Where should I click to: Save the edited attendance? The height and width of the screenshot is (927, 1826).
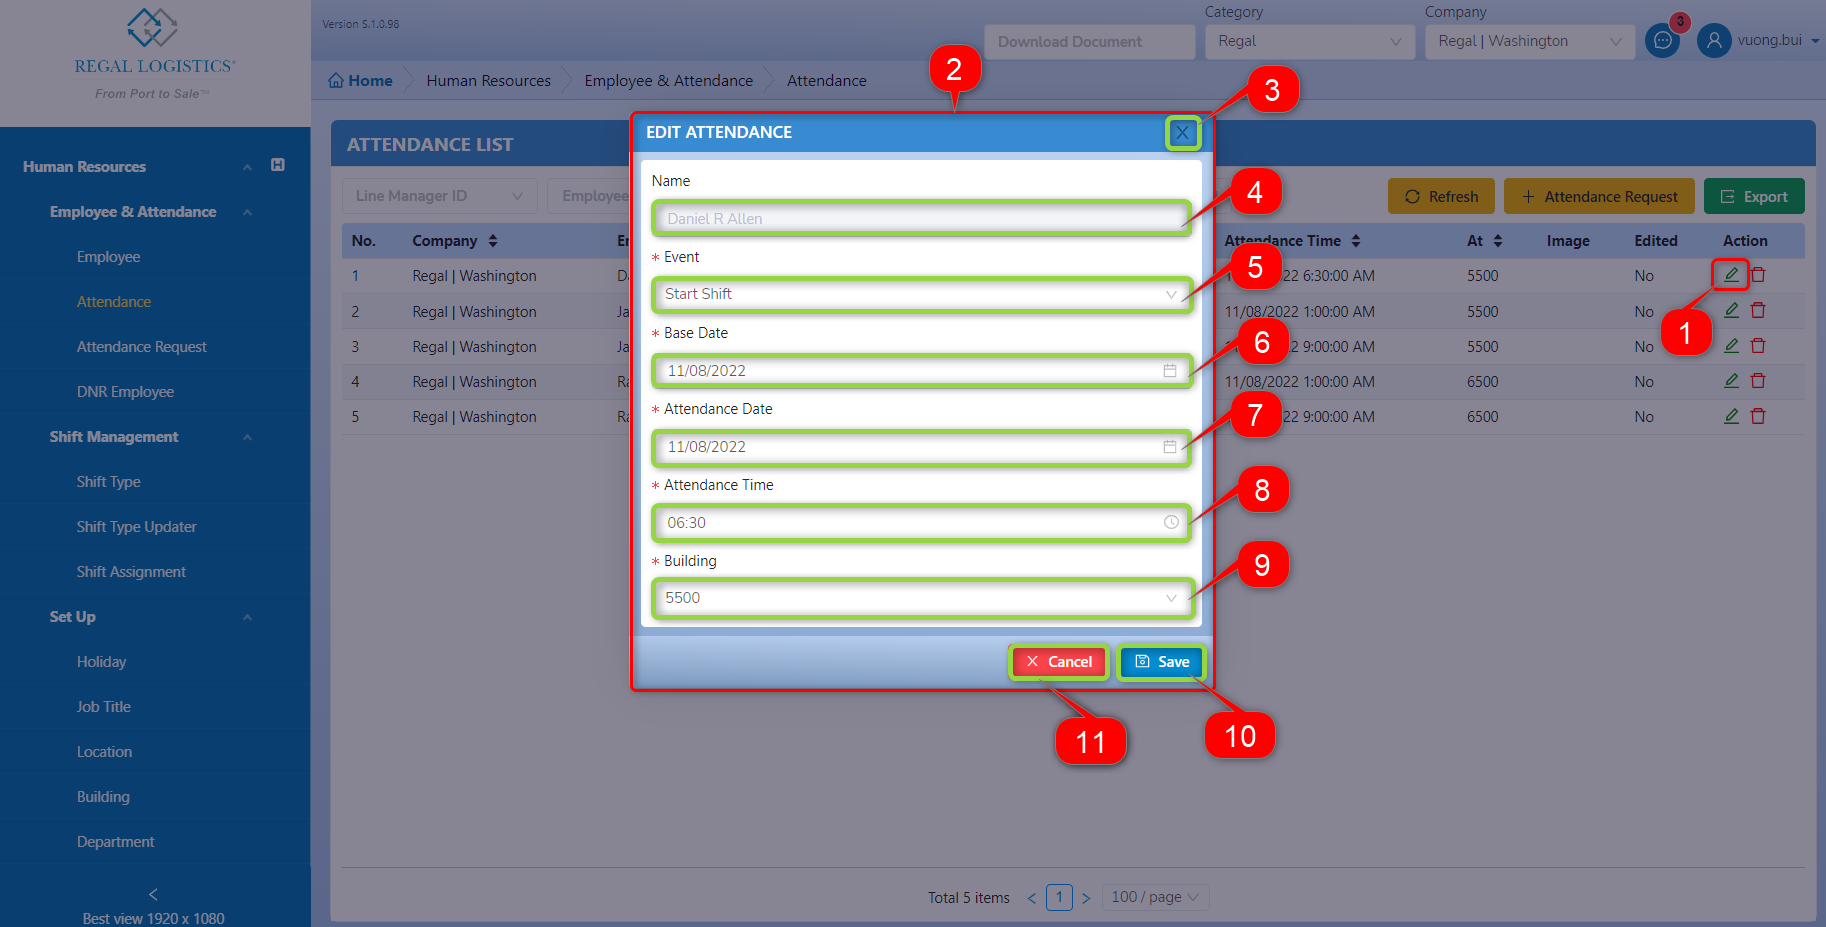pos(1162,662)
